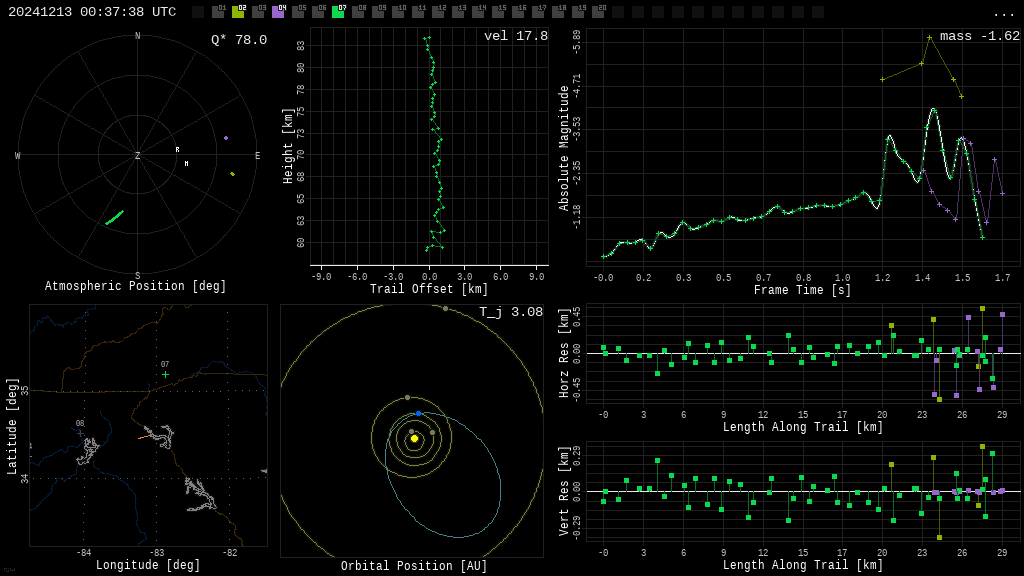Toggle the green station 07 indicator
The image size is (1024, 576).
(x=338, y=12)
